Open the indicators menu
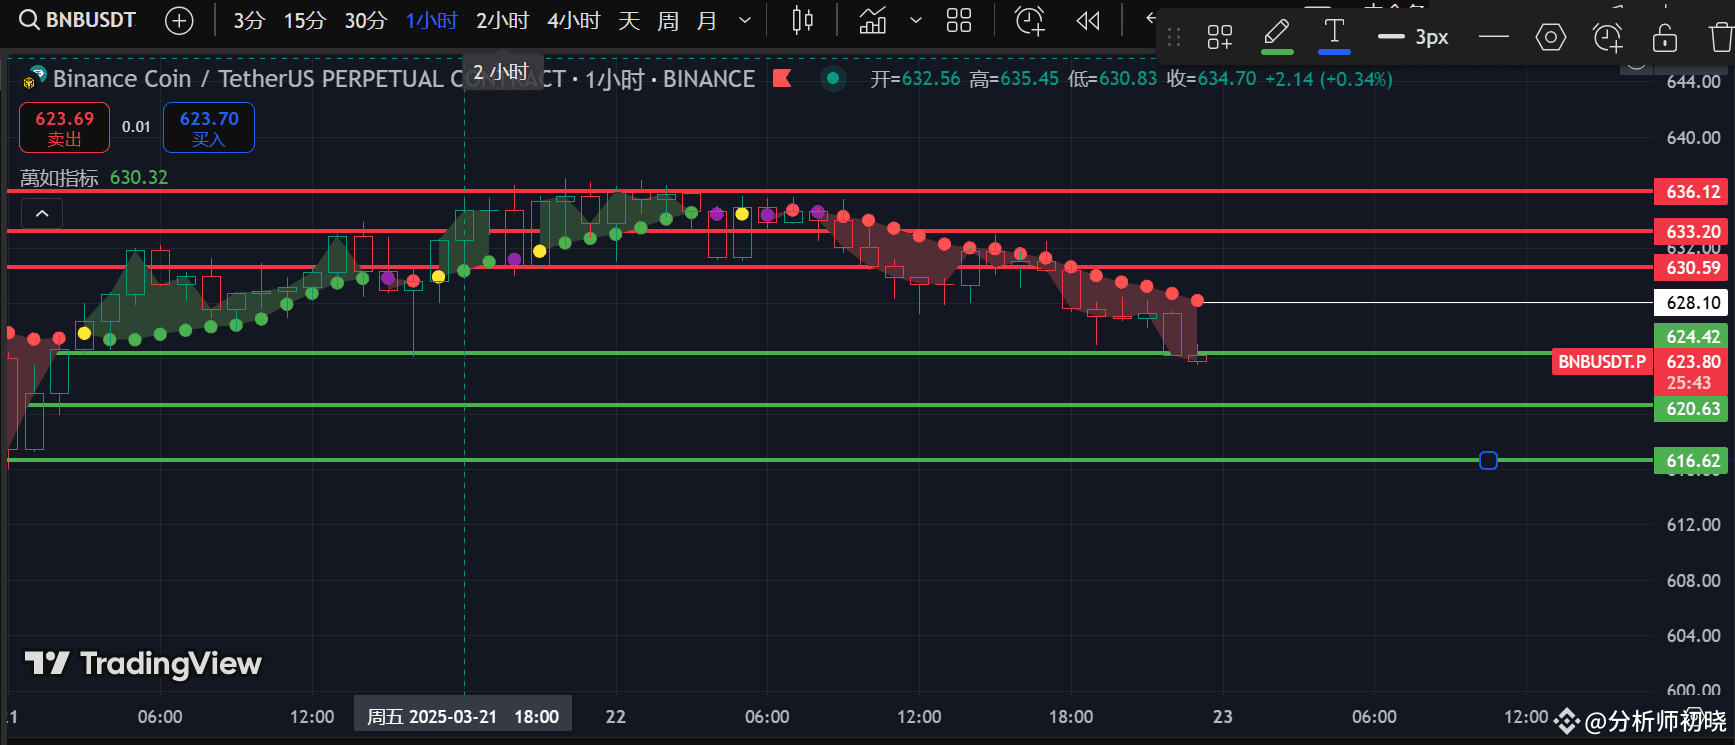This screenshot has height=745, width=1735. click(873, 20)
